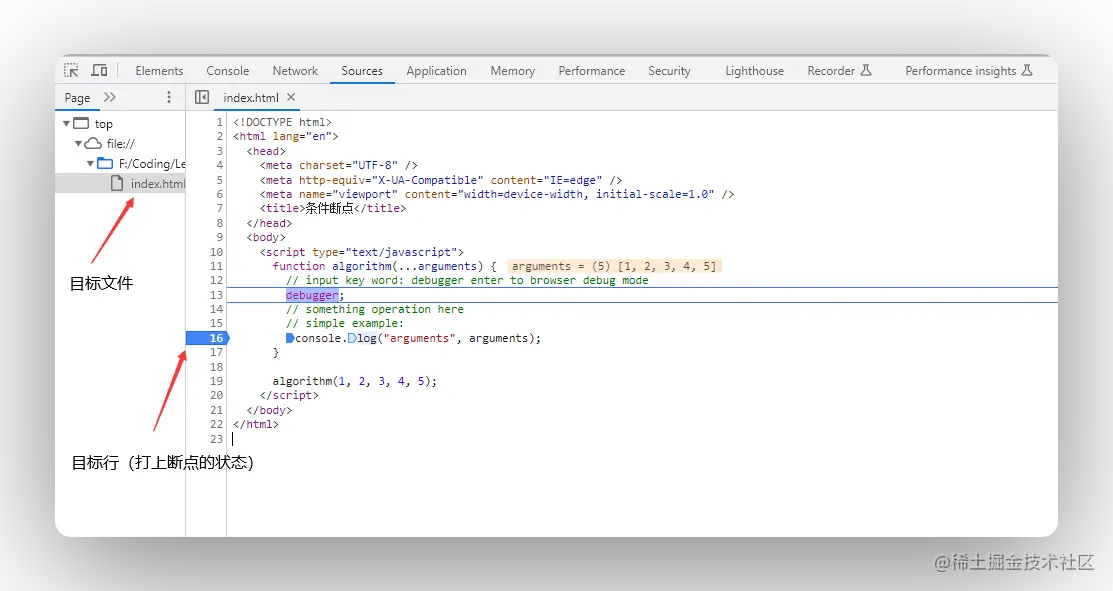Viewport: 1113px width, 591px height.
Task: Select the index.html editor tab
Action: (251, 98)
